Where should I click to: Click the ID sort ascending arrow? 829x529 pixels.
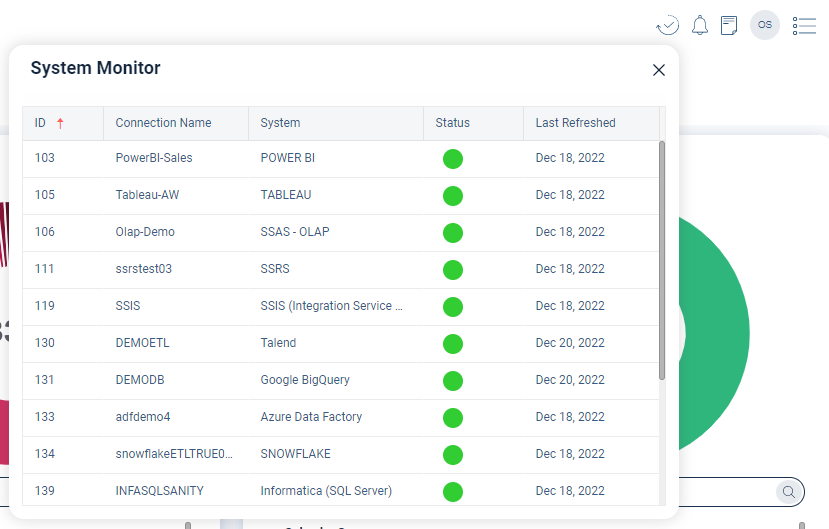click(x=60, y=123)
